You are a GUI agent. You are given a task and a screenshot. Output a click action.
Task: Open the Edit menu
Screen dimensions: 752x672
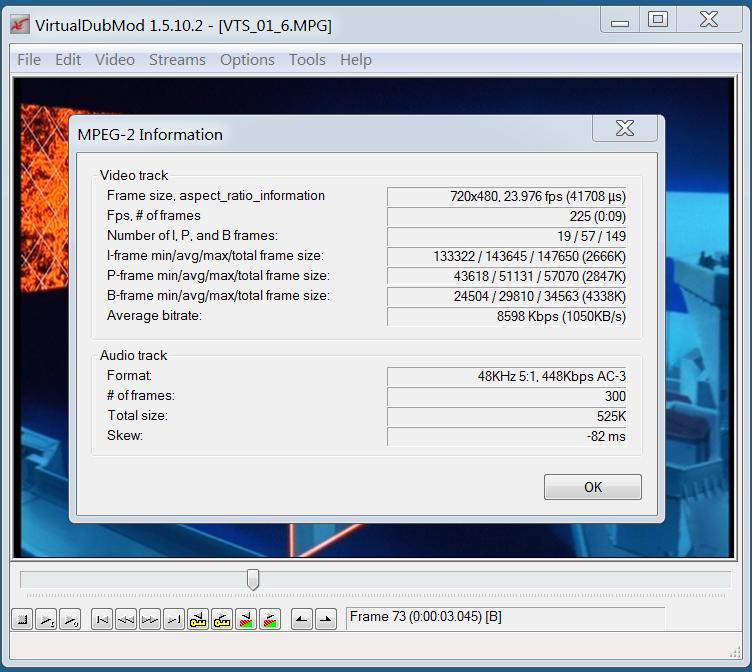(68, 60)
